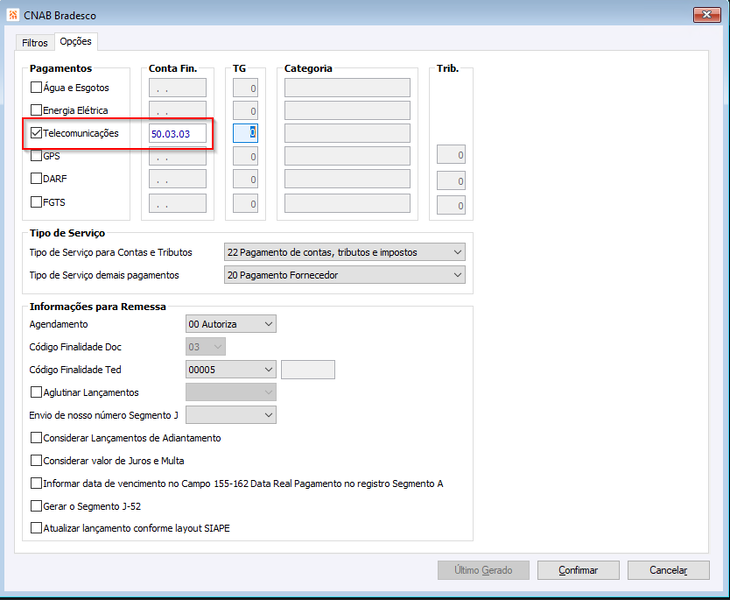Open Envio de nosso número Segmento J dropdown
This screenshot has width=730, height=600.
click(x=231, y=415)
